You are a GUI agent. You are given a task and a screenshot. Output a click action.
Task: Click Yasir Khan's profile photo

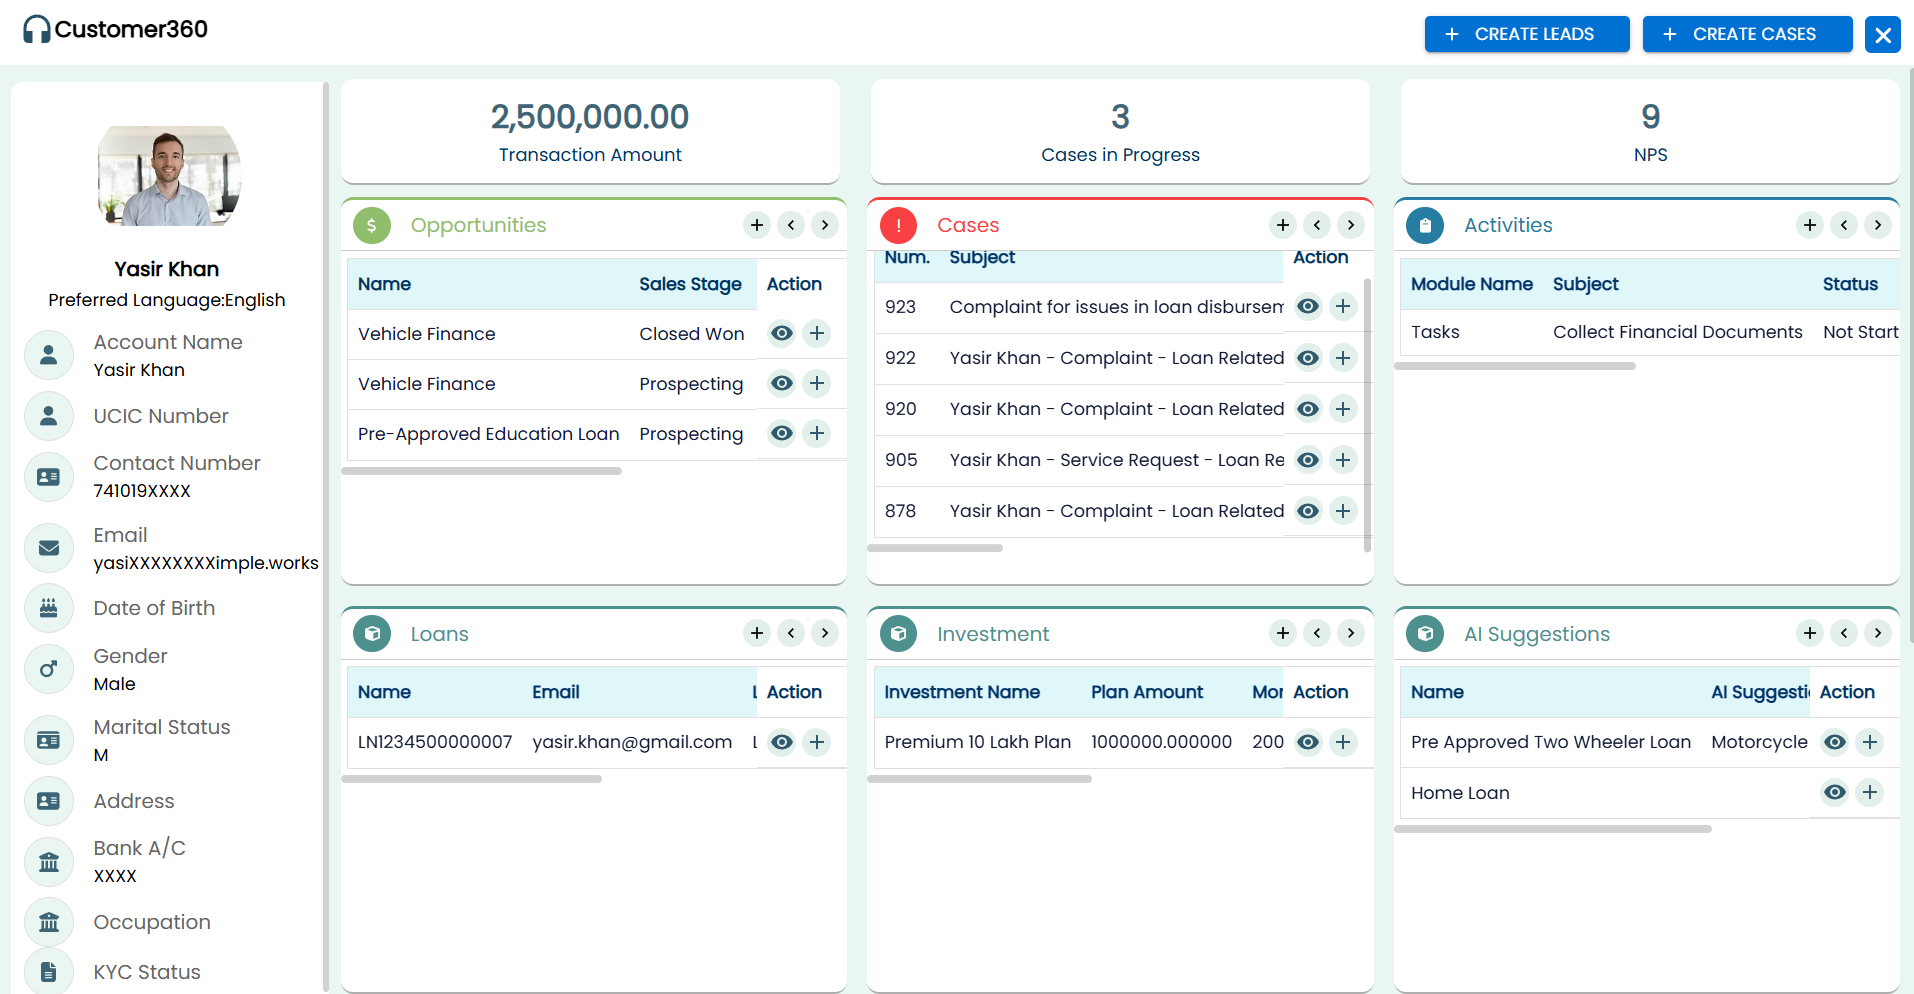click(168, 176)
